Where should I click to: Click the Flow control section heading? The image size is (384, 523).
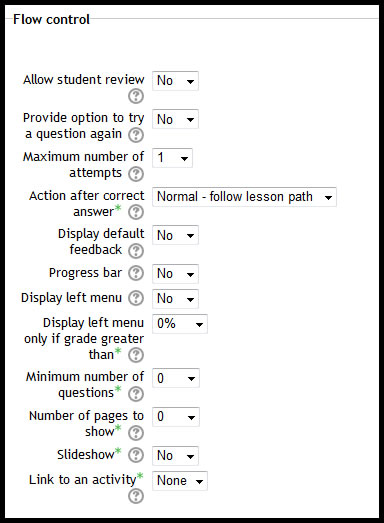pos(51,19)
